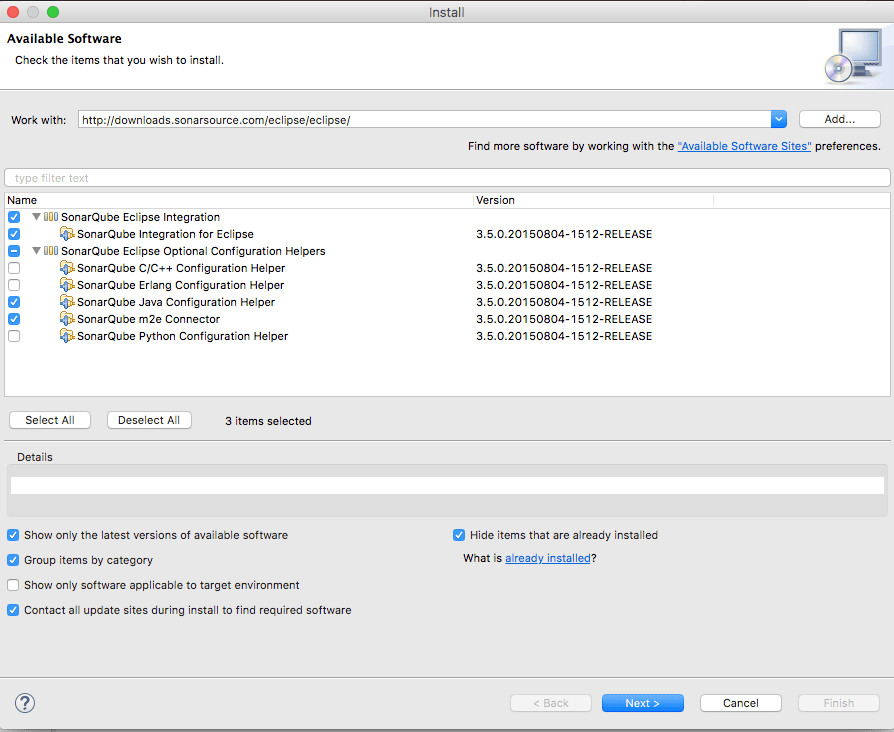Image resolution: width=894 pixels, height=732 pixels.
Task: Toggle Show only the latest versions checkbox
Action: (x=13, y=535)
